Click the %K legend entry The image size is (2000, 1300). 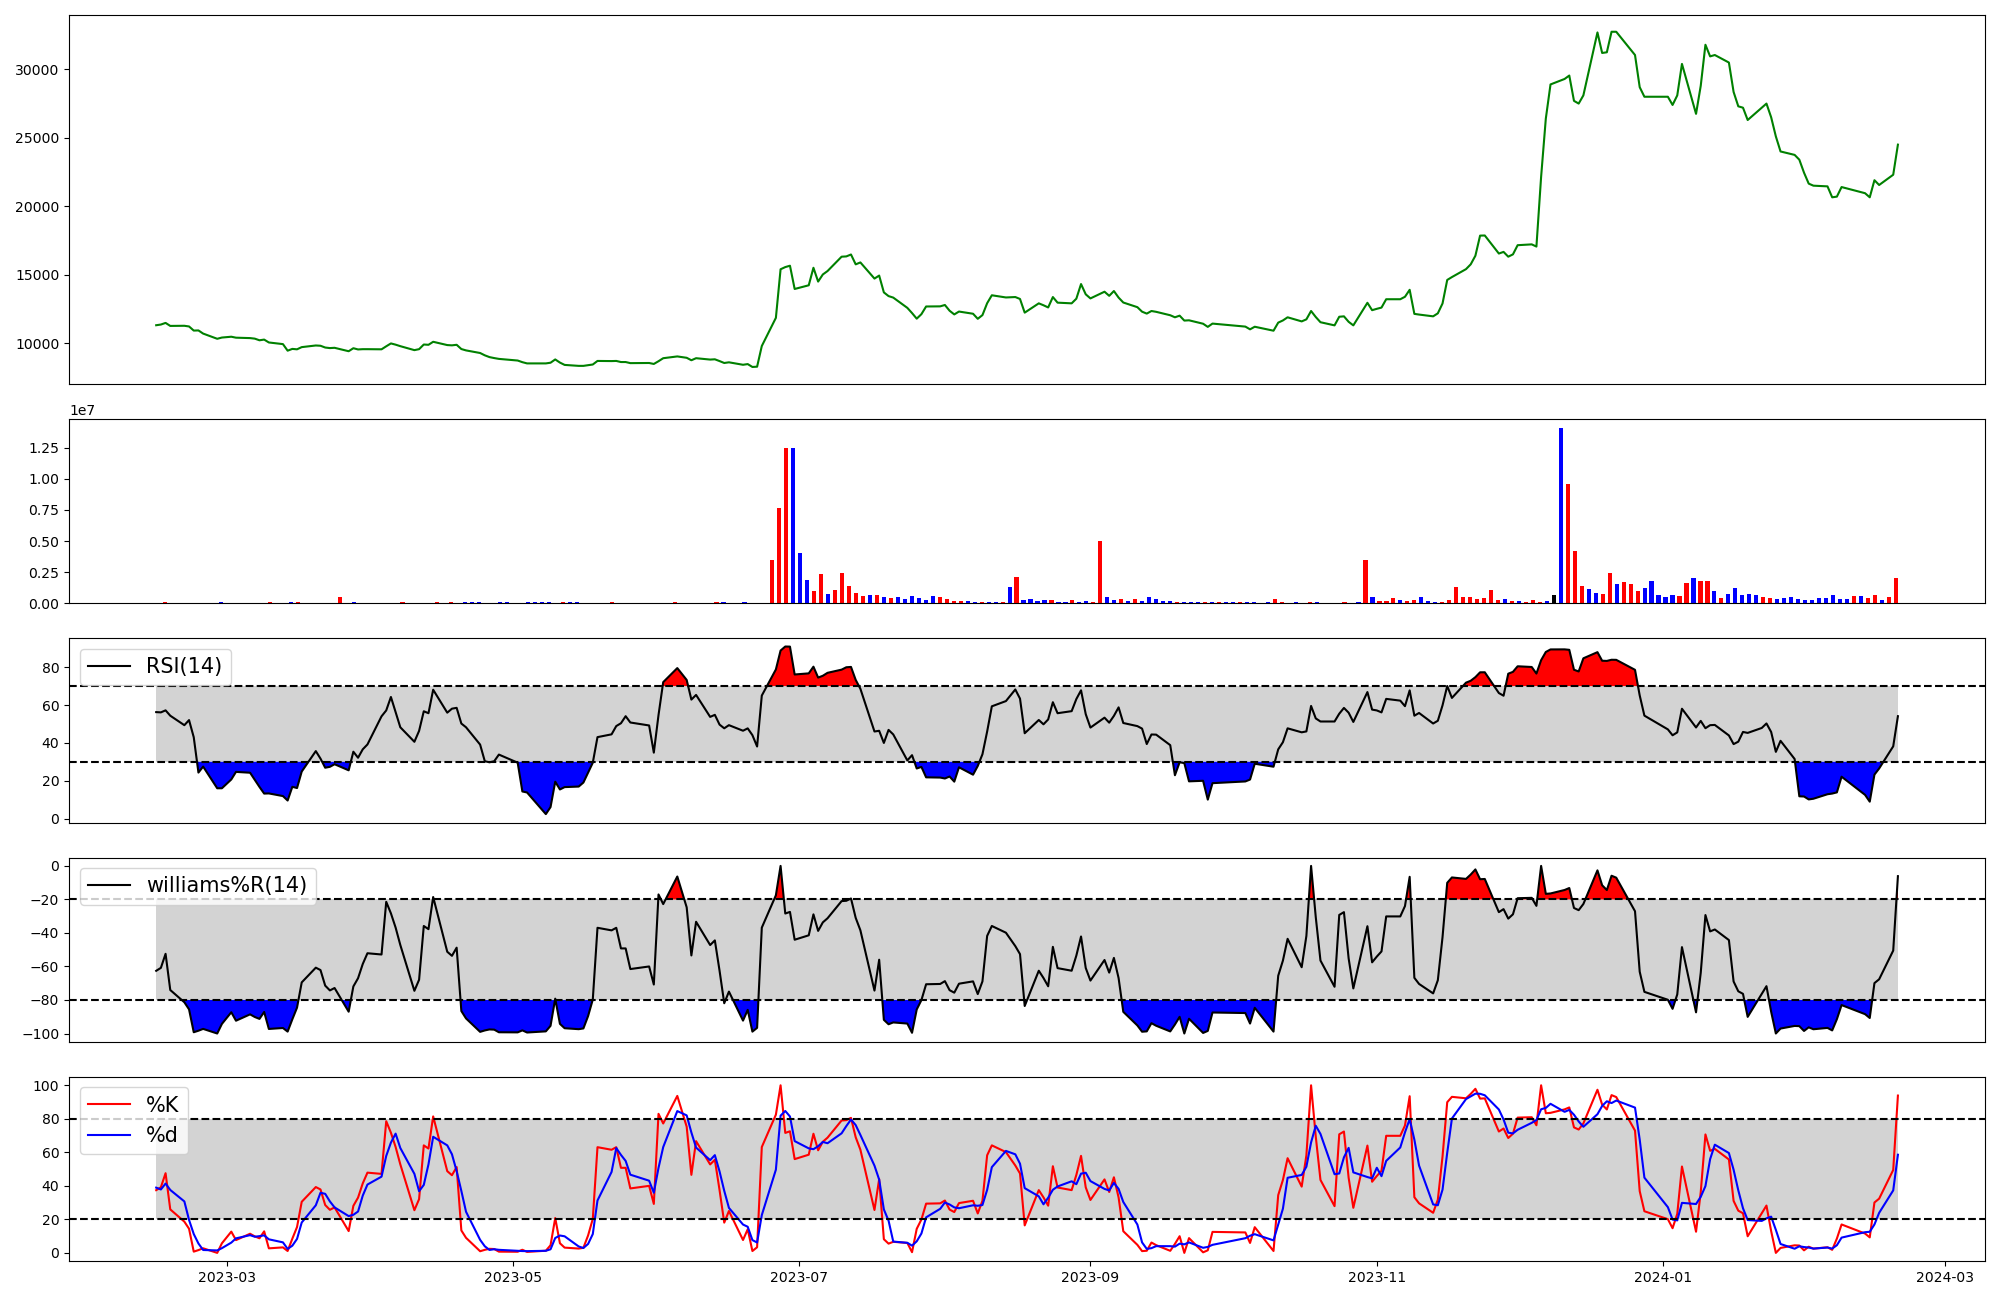coord(162,1105)
